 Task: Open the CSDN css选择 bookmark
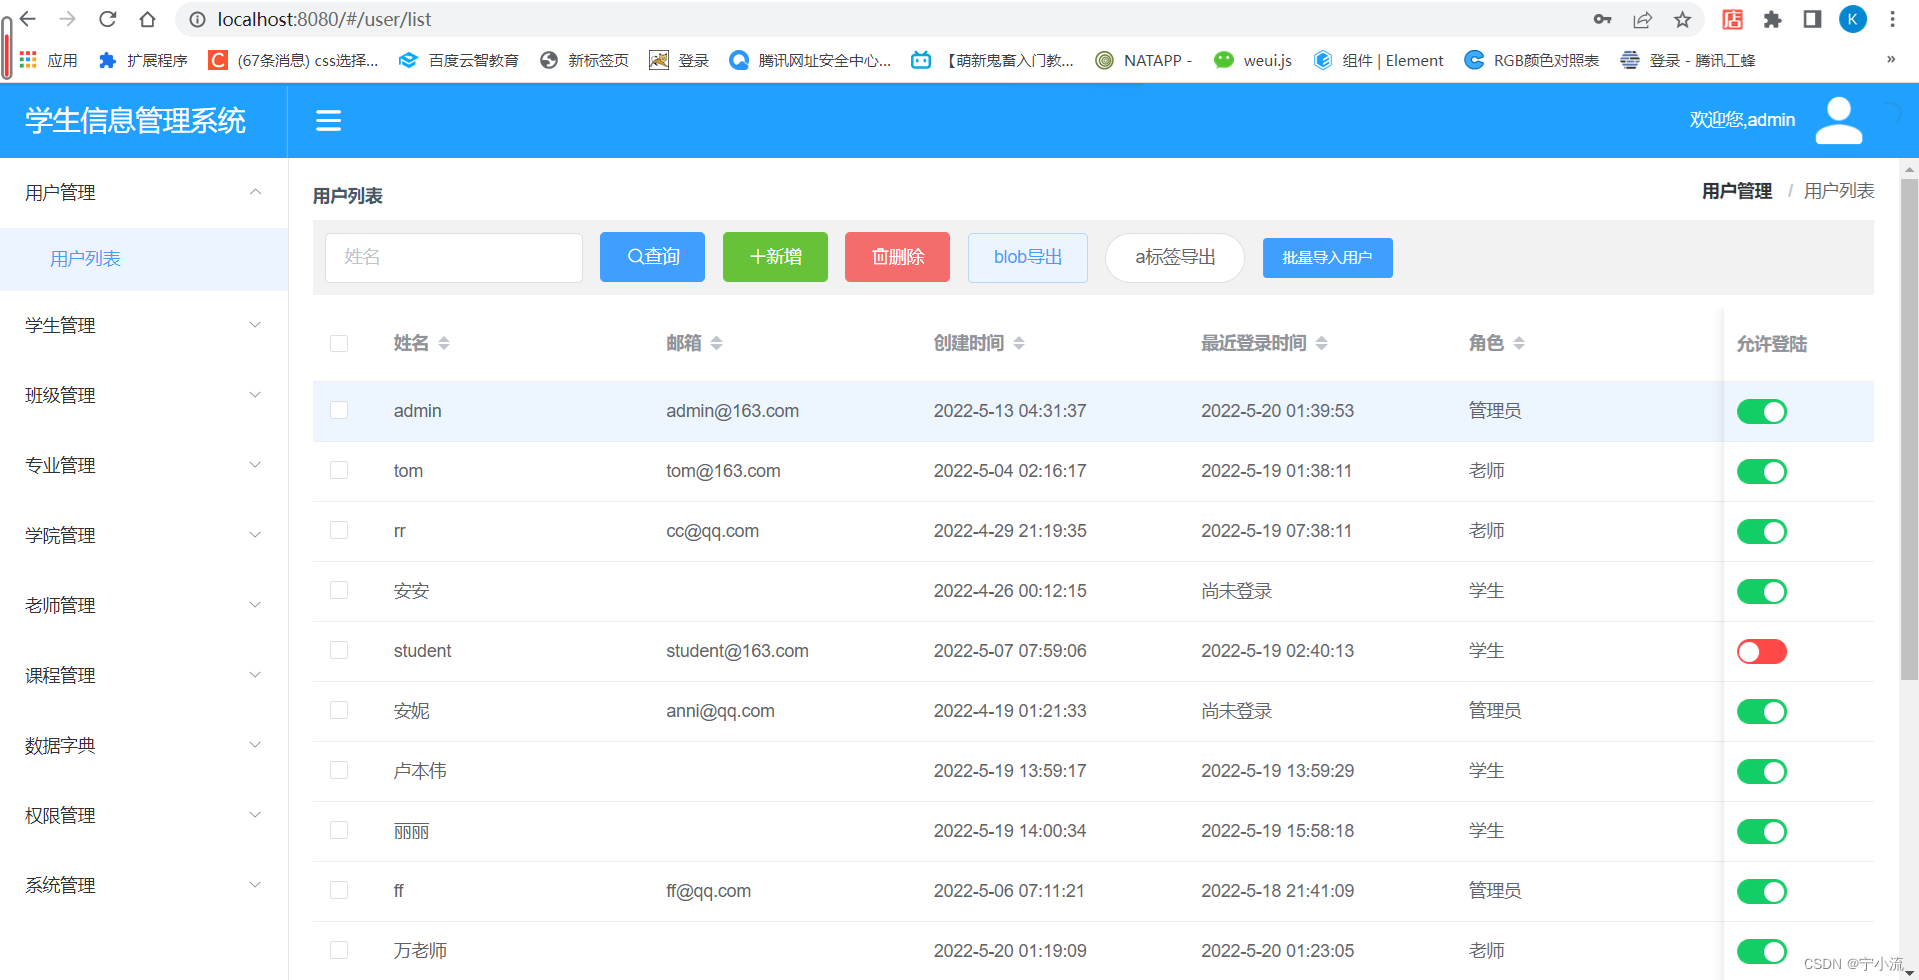point(293,60)
